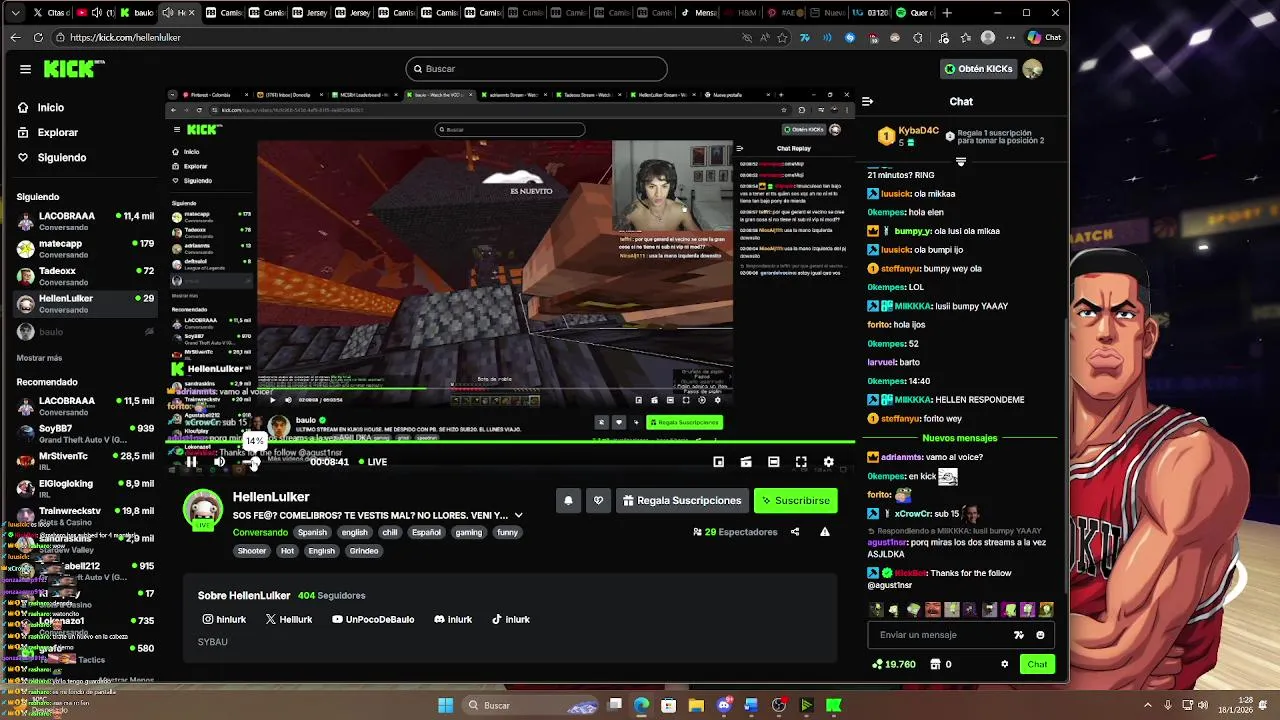Collapse the chat panel arrow icon
The image size is (1280, 720).
(867, 101)
